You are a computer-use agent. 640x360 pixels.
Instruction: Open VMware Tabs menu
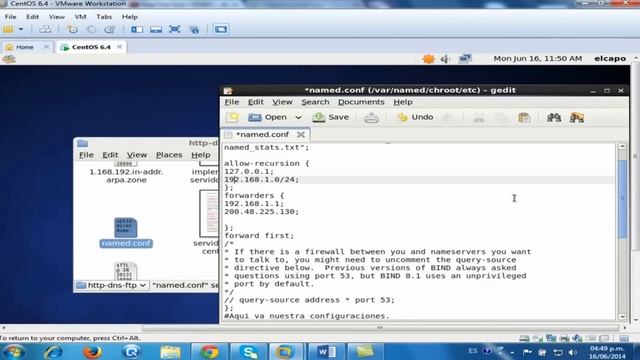(x=104, y=17)
